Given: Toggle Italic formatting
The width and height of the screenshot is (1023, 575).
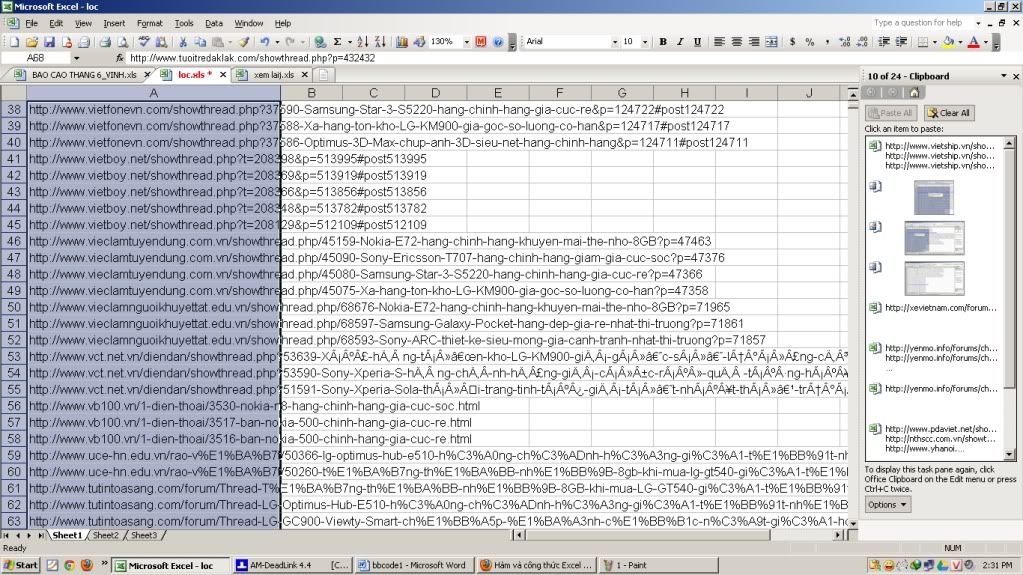Looking at the screenshot, I should [x=680, y=42].
